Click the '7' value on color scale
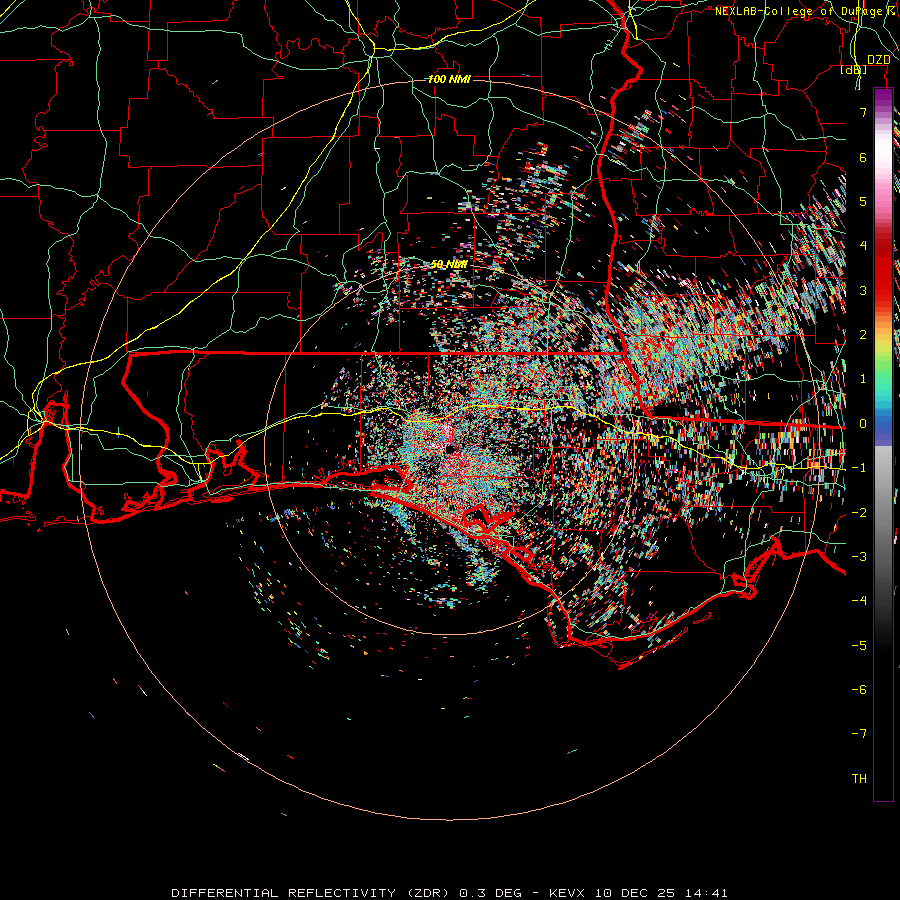Screen dimensions: 900x900 point(863,112)
